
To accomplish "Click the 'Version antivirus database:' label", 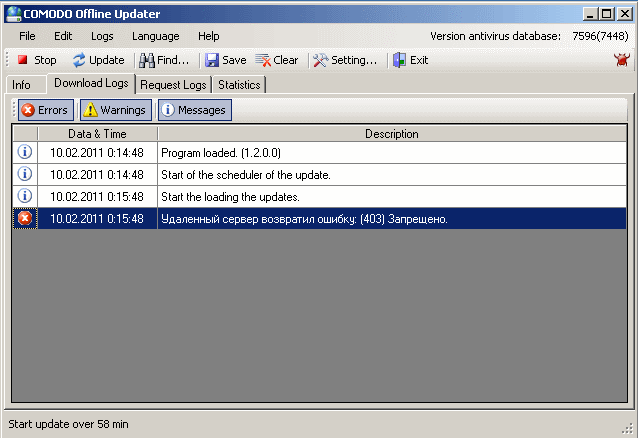I will [x=495, y=36].
